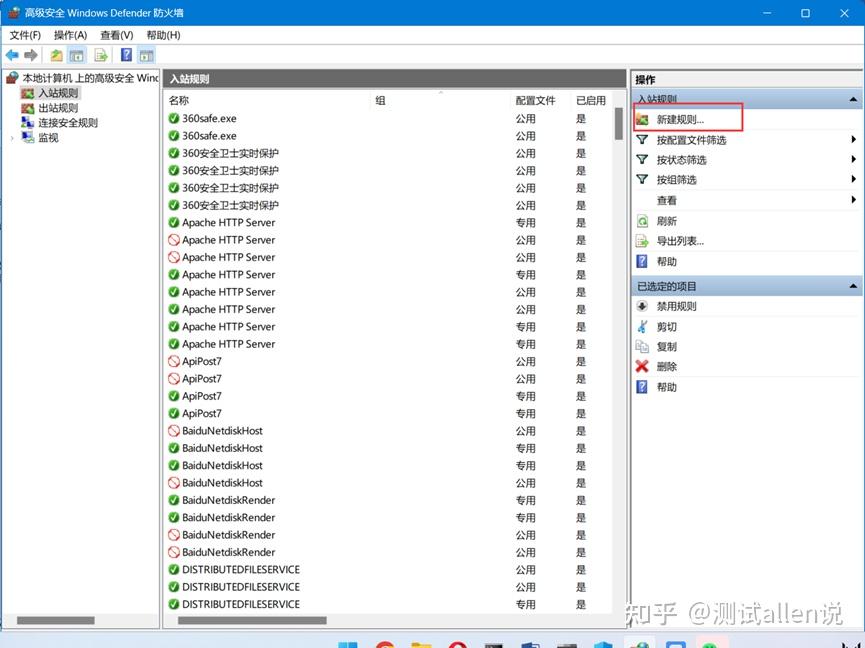The width and height of the screenshot is (865, 648).
Task: Open the 按配置文件筛选 submenu arrow
Action: click(853, 140)
